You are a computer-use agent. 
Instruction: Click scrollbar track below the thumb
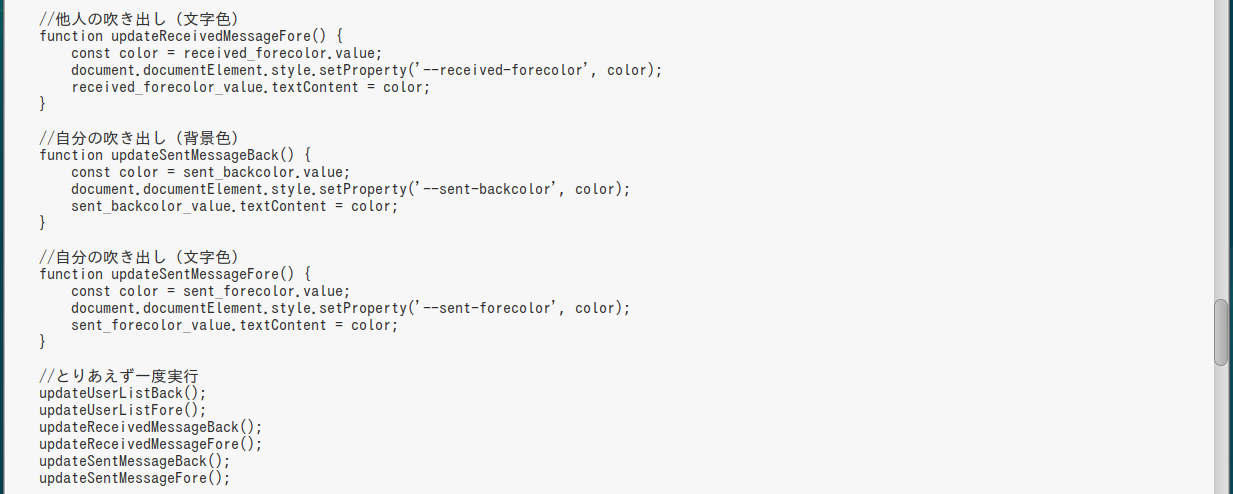pyautogui.click(x=1221, y=430)
